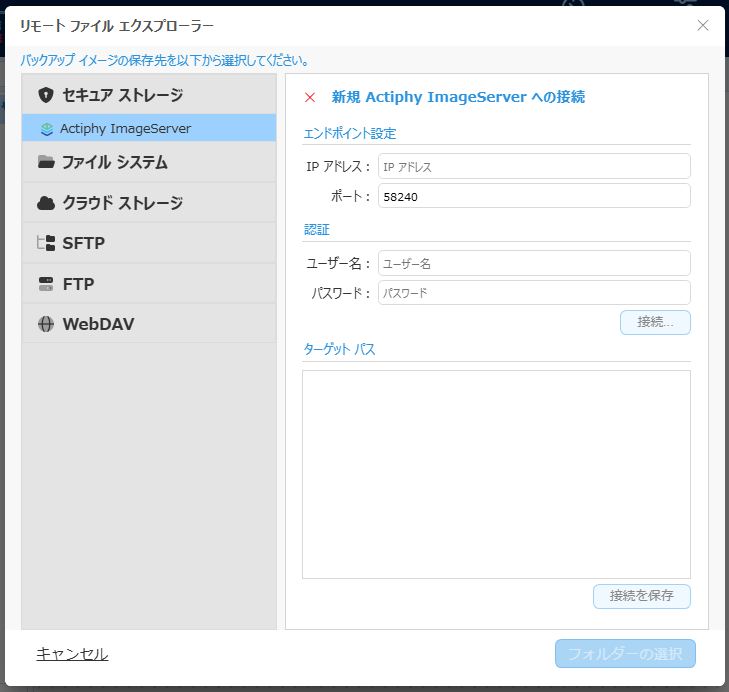Viewport: 729px width, 692px height.
Task: Switch to the WebDAV section
Action: click(x=149, y=324)
